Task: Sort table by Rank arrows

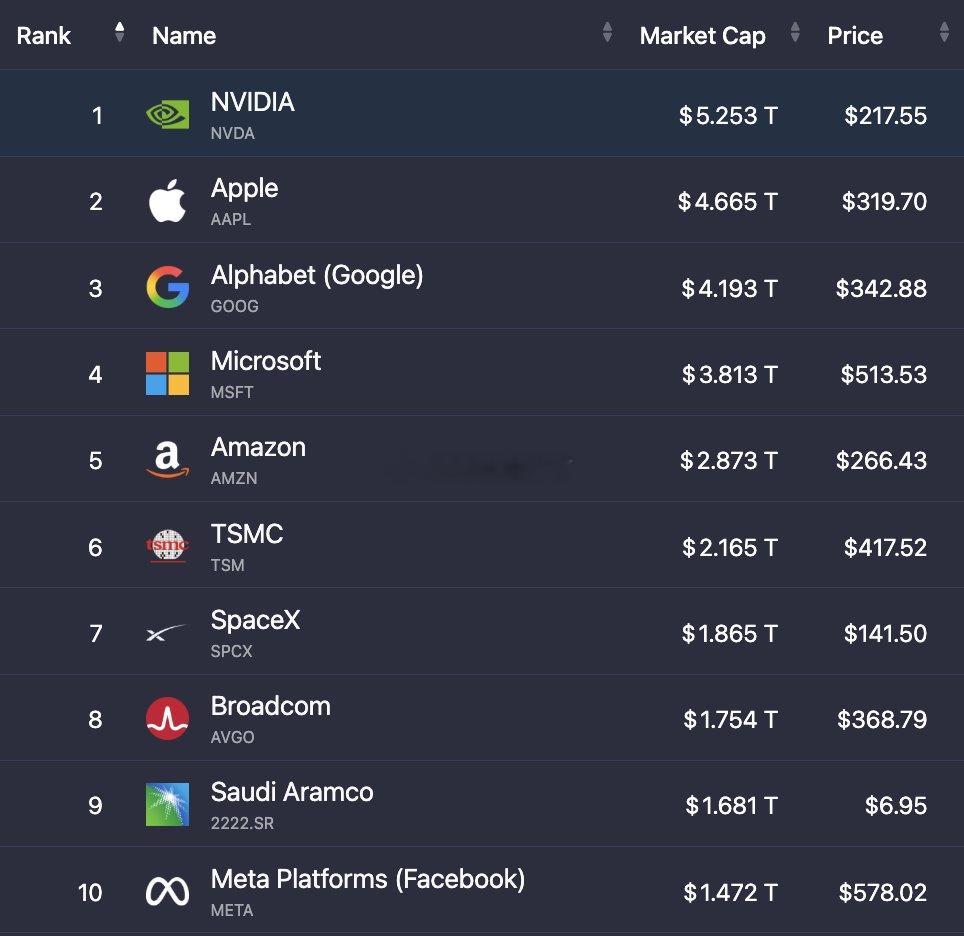Action: 120,33
